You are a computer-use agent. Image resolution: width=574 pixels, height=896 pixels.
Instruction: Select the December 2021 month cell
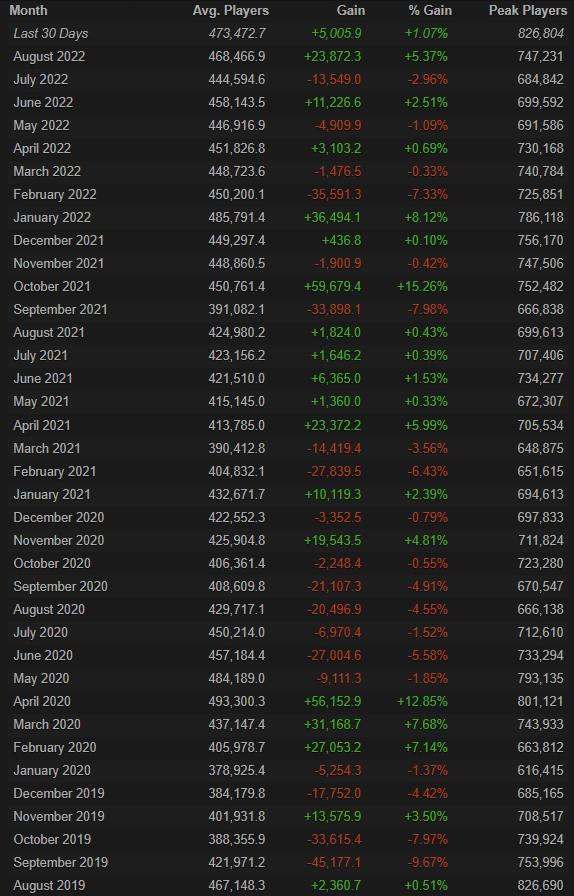59,241
